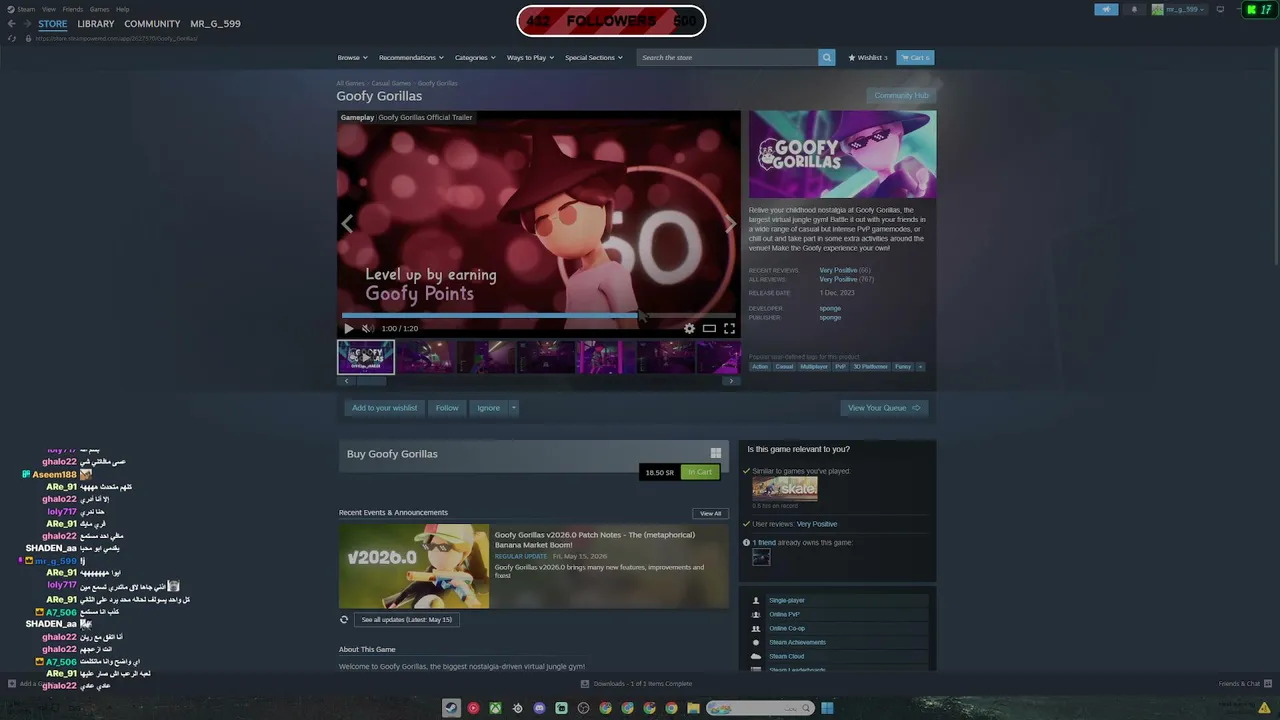Image resolution: width=1280 pixels, height=720 pixels.
Task: Open the 3D Platformer tag
Action: pyautogui.click(x=870, y=367)
